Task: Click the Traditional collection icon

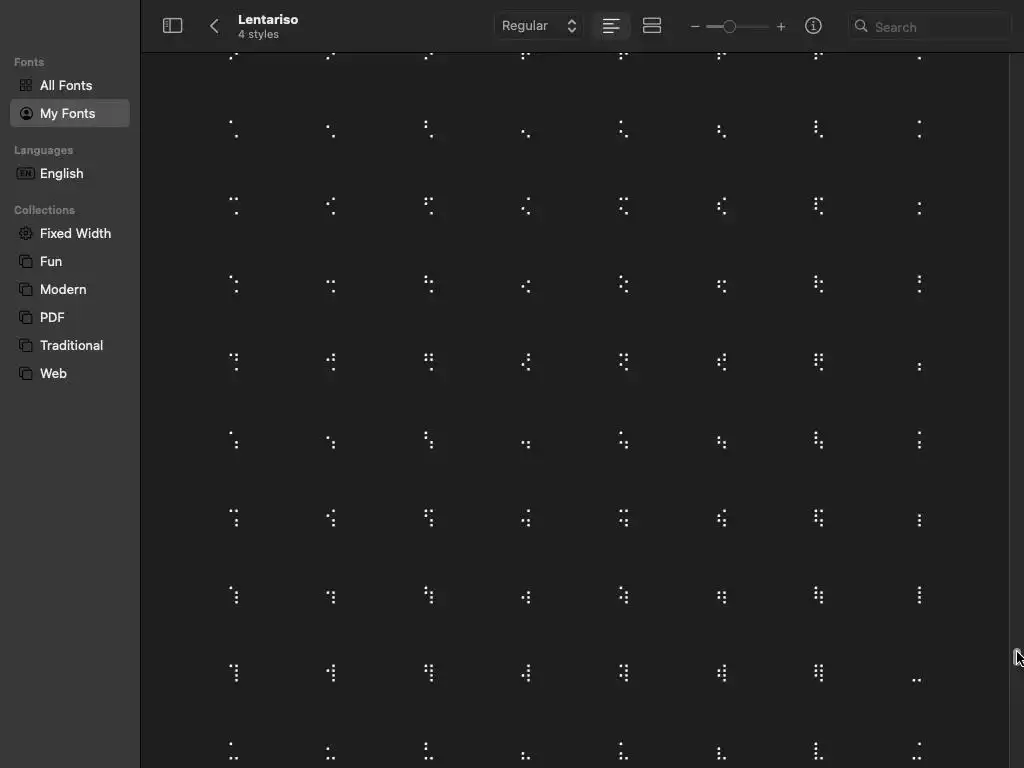Action: tap(25, 346)
